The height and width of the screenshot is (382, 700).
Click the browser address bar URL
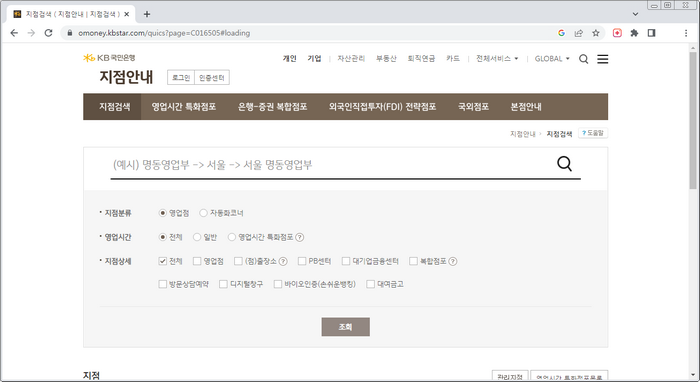[x=164, y=33]
